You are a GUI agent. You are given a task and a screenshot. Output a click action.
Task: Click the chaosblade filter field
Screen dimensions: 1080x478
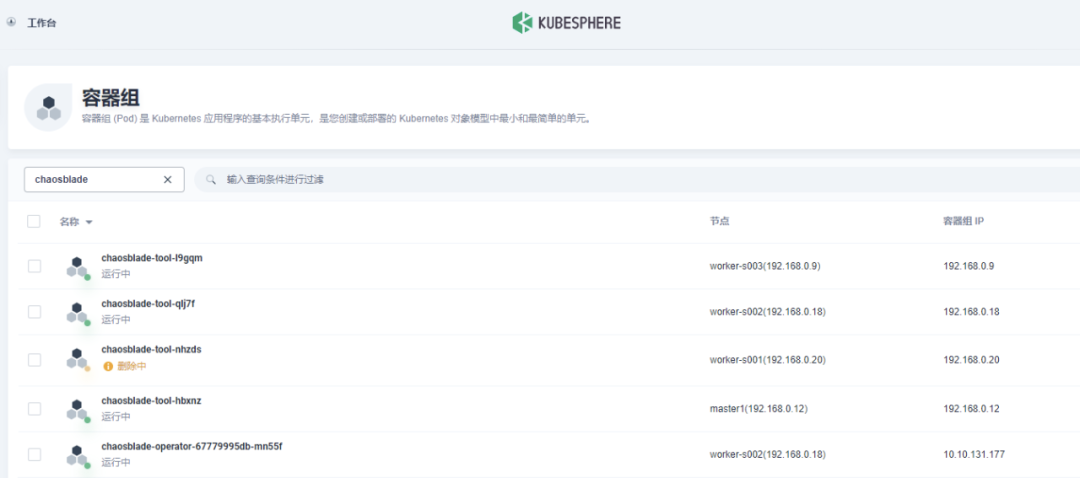[104, 179]
